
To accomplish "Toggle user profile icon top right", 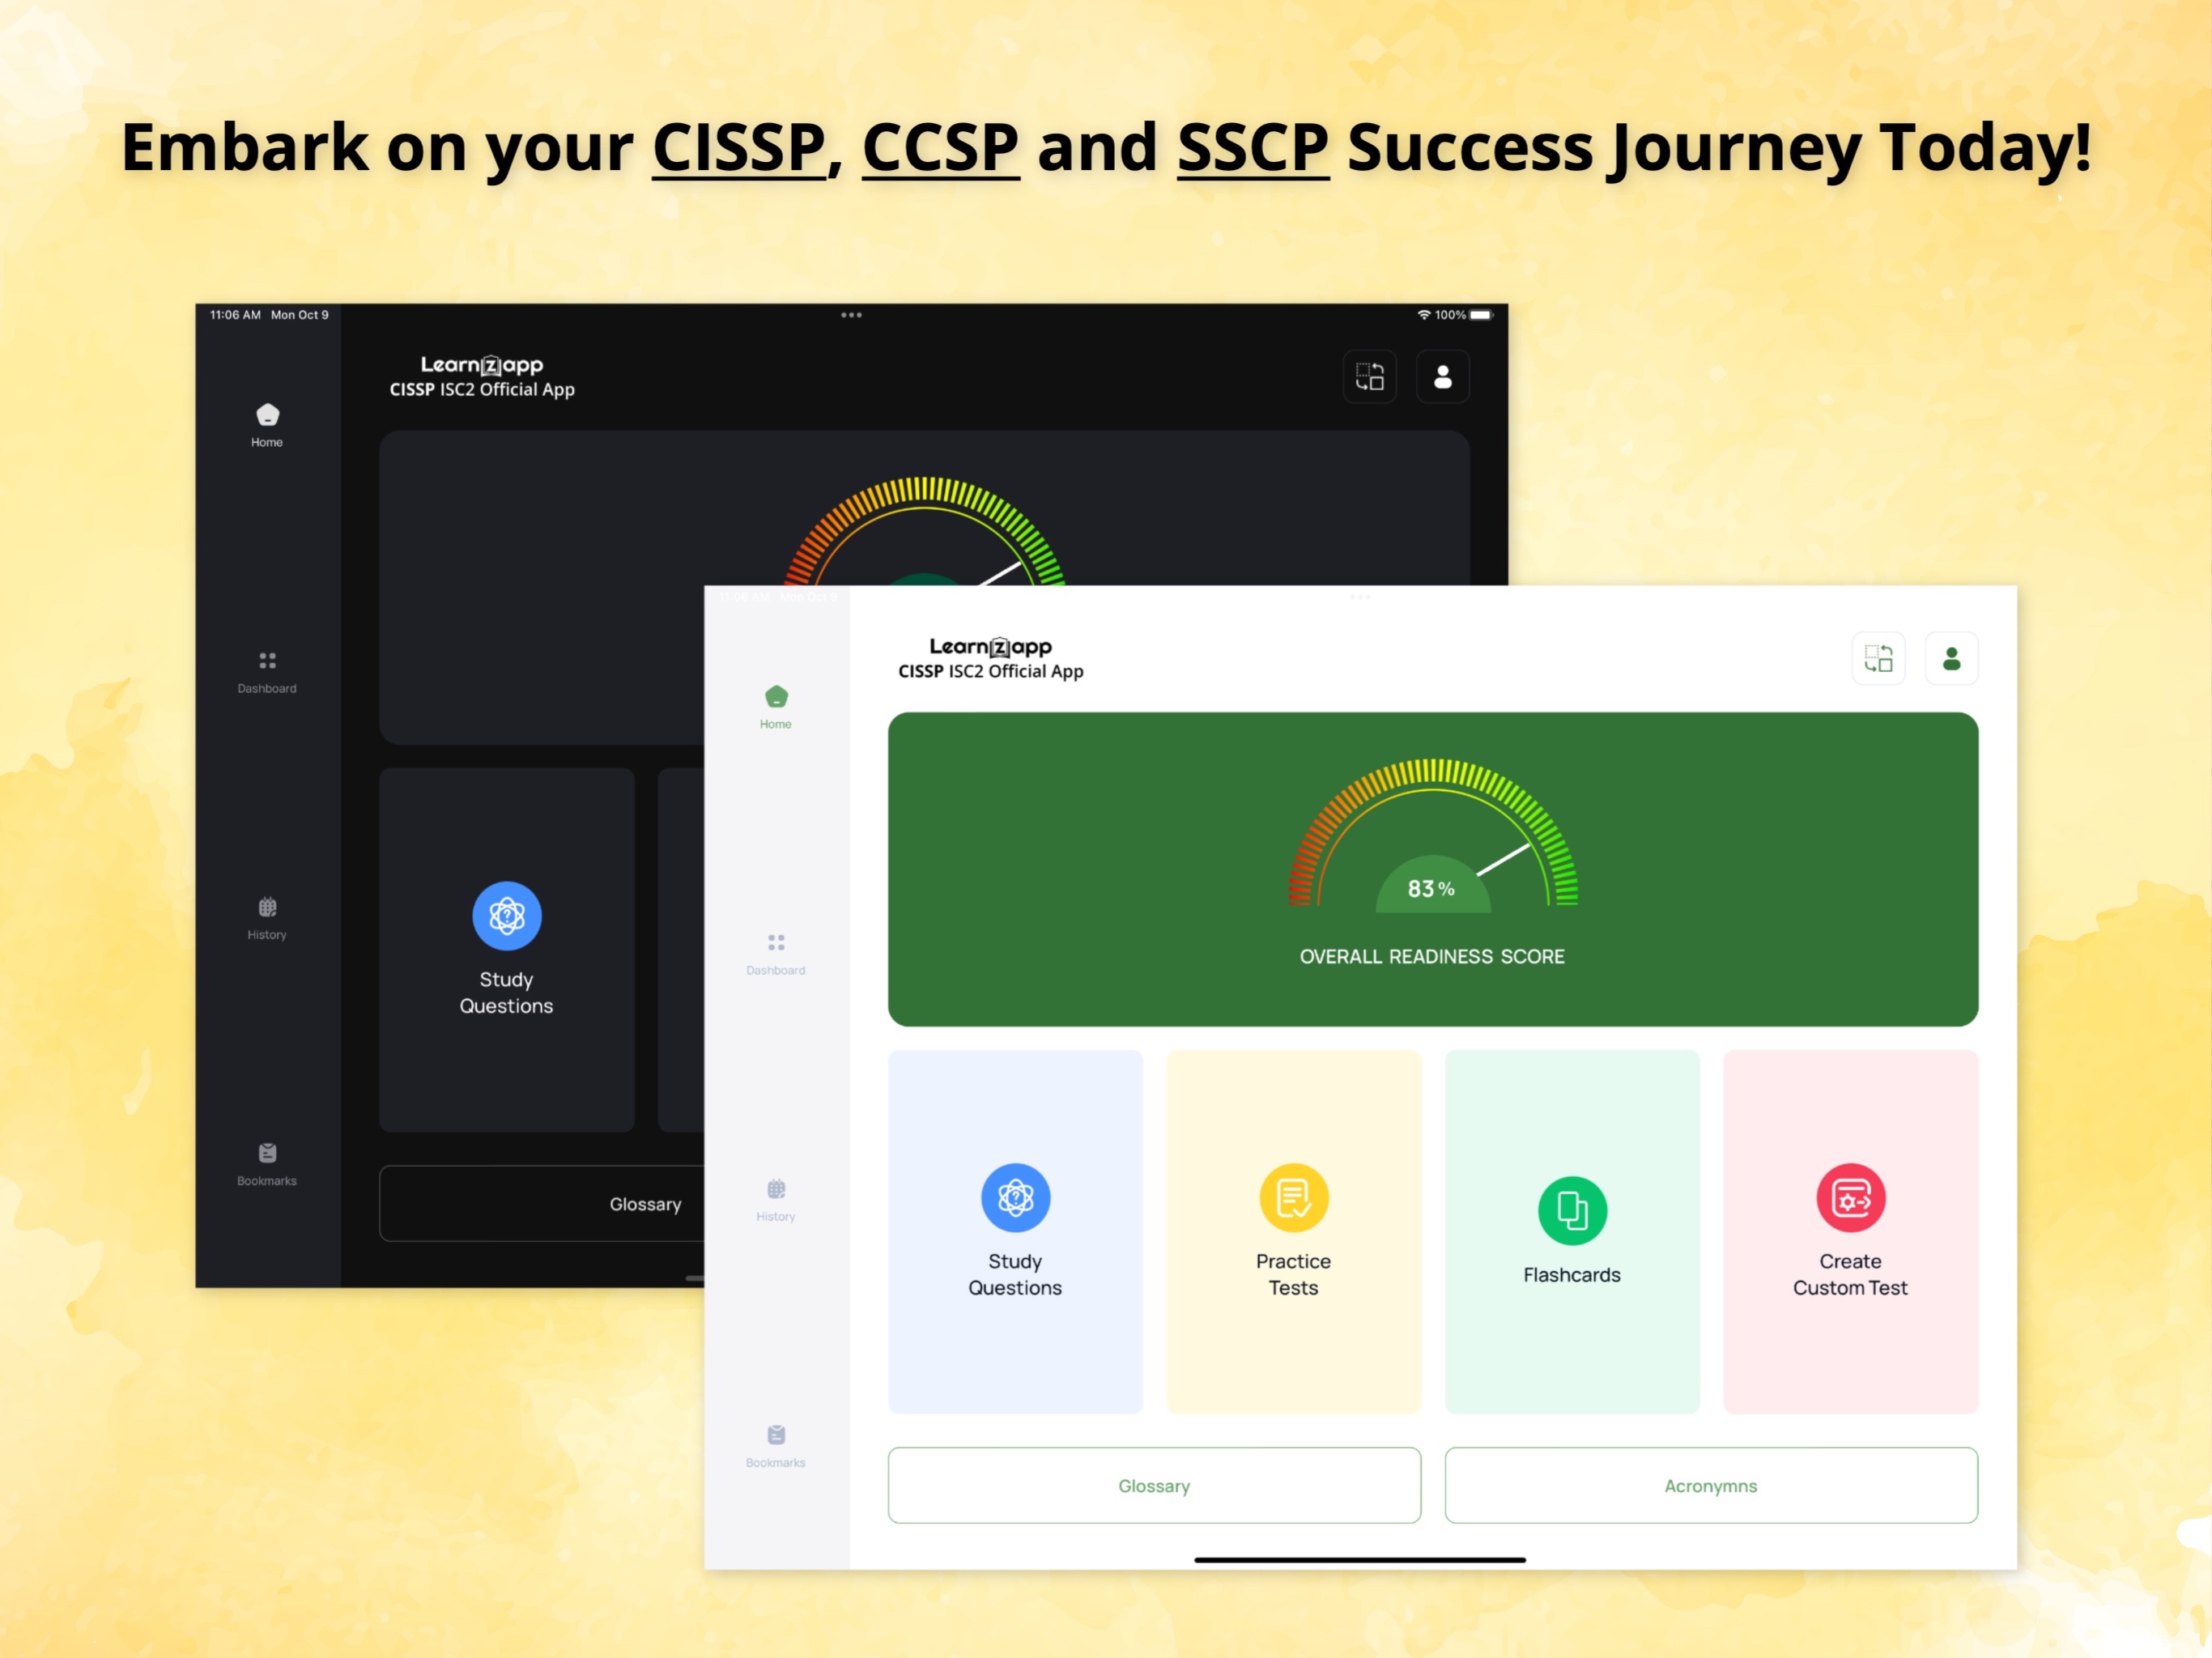I will (1950, 658).
